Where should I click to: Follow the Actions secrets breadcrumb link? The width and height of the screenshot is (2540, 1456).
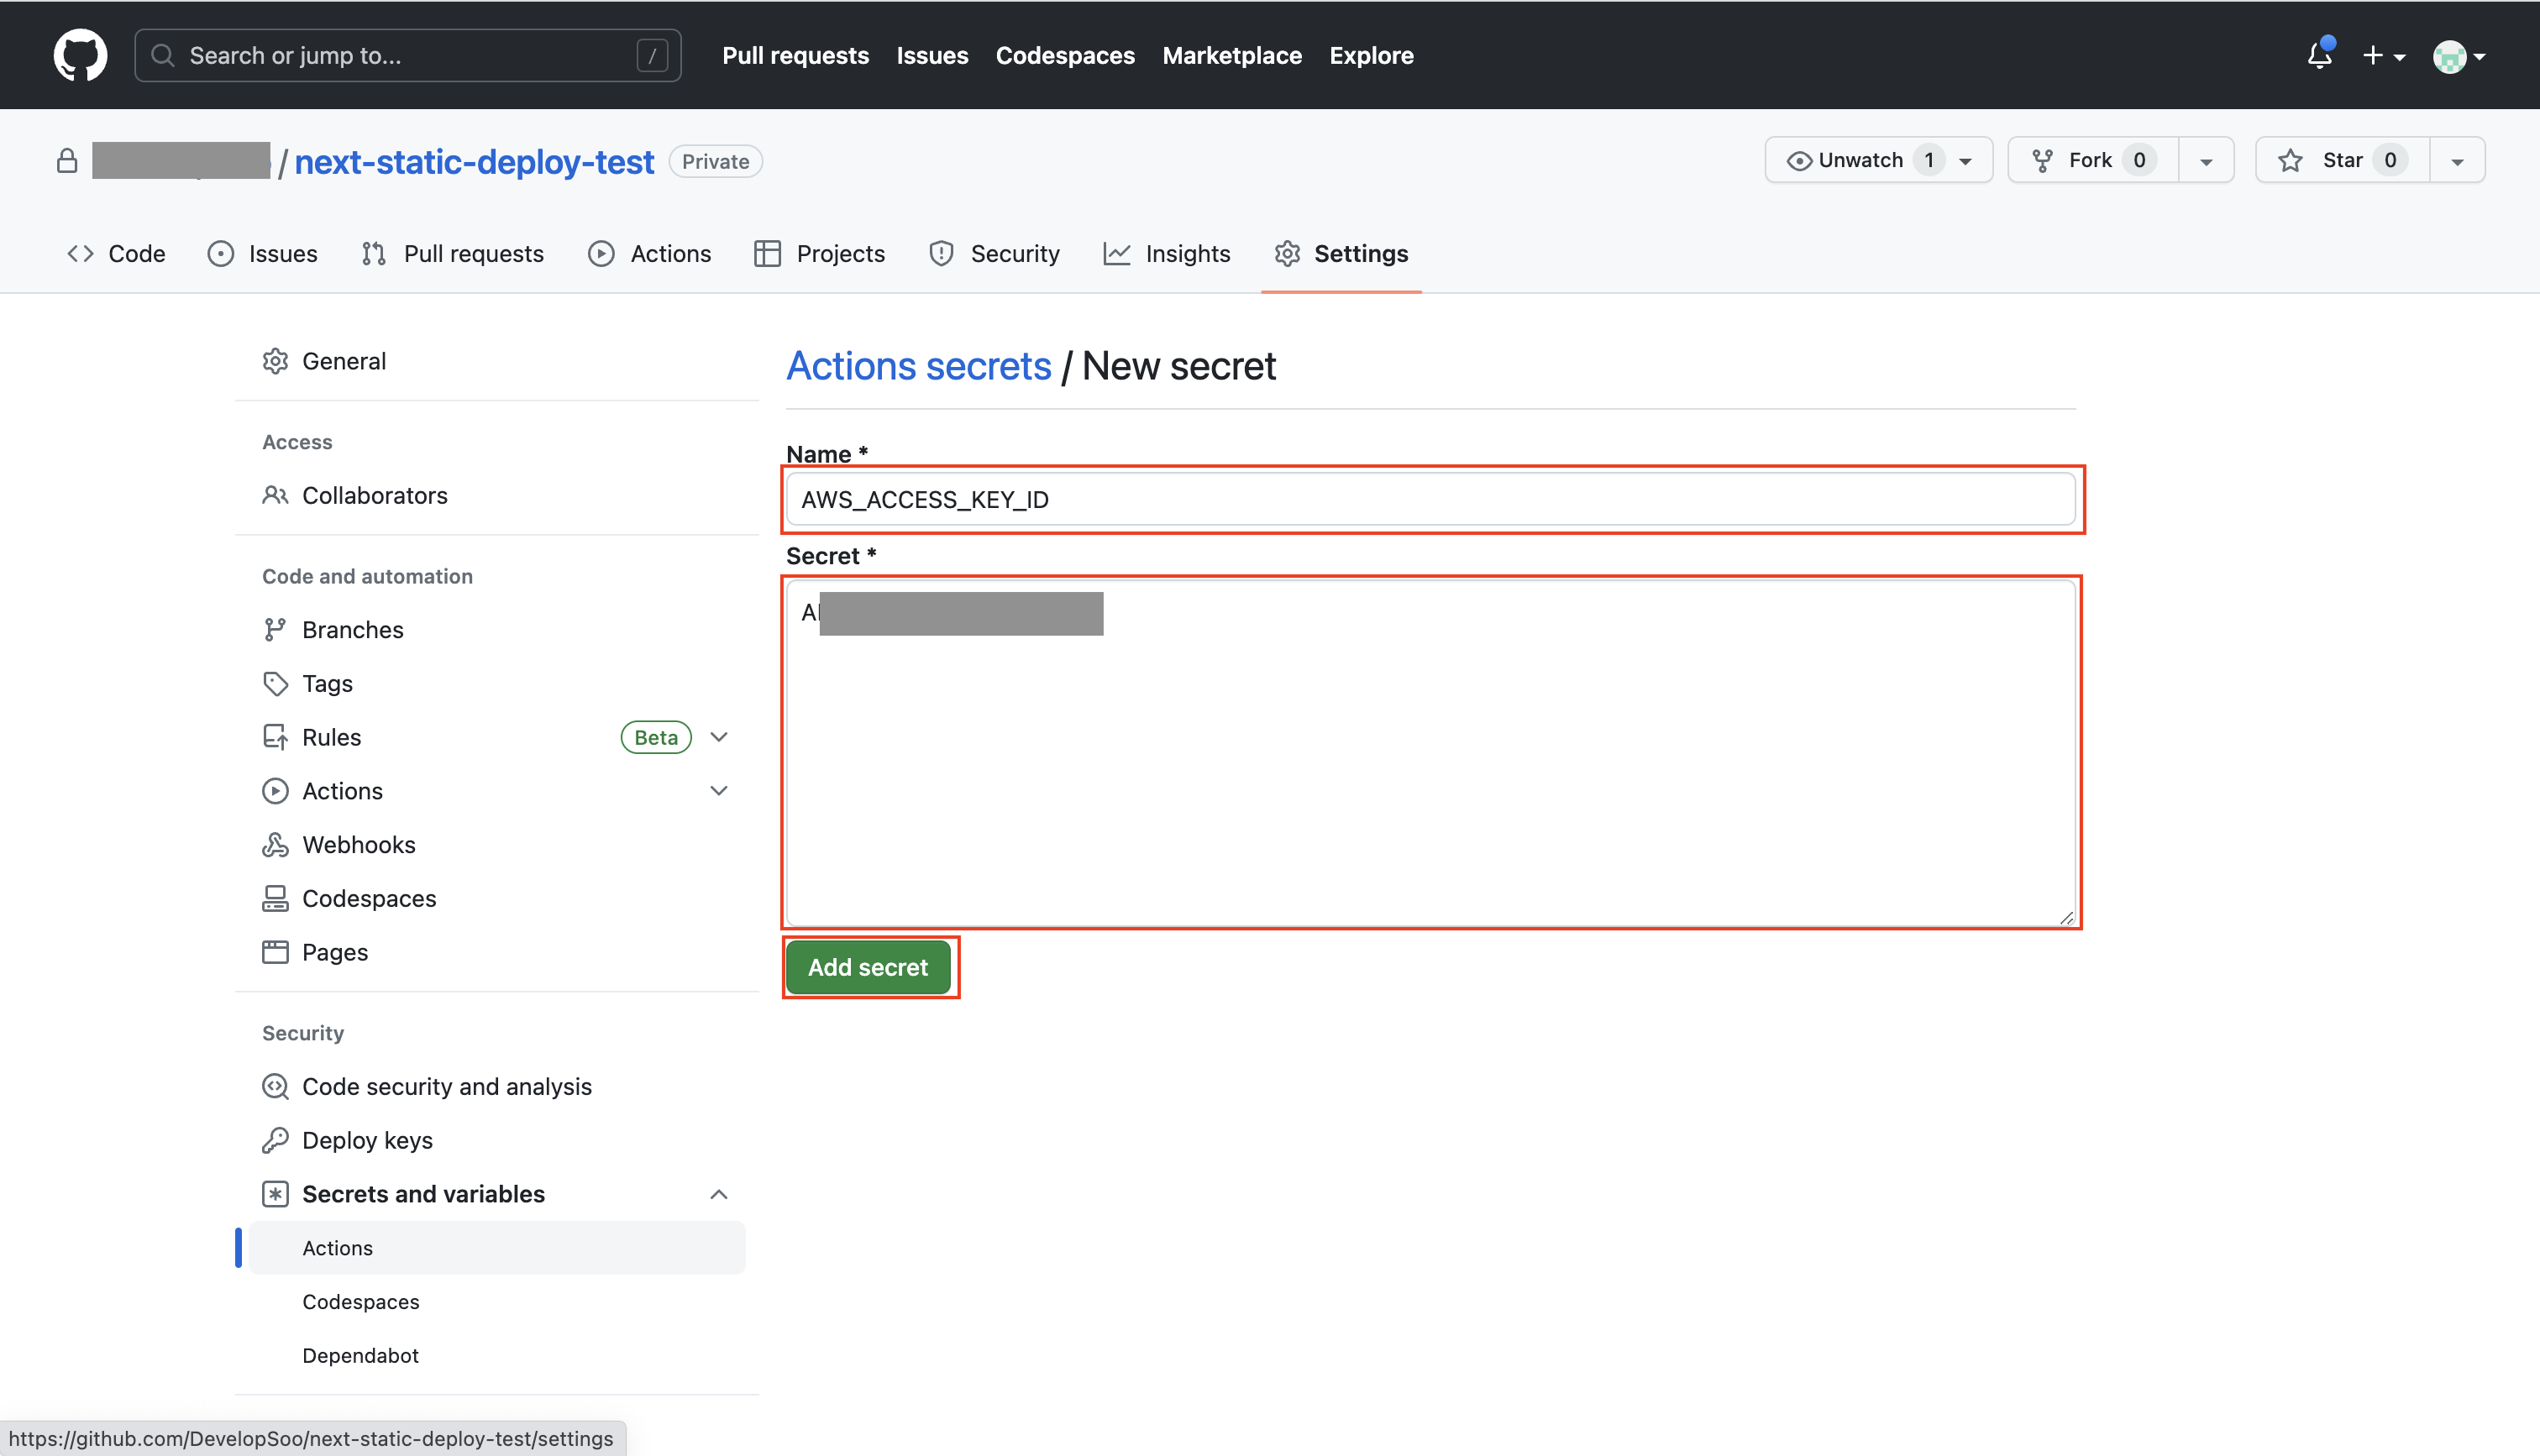click(x=918, y=366)
